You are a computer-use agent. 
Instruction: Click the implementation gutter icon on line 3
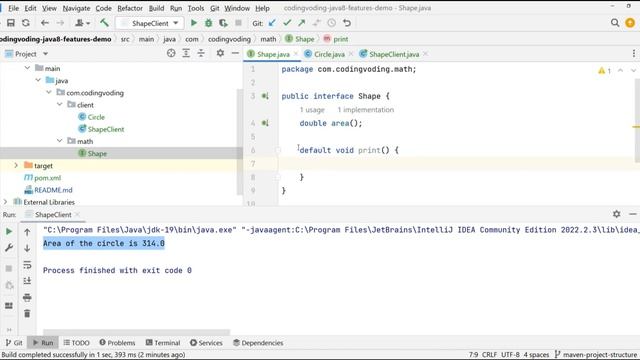pos(265,96)
